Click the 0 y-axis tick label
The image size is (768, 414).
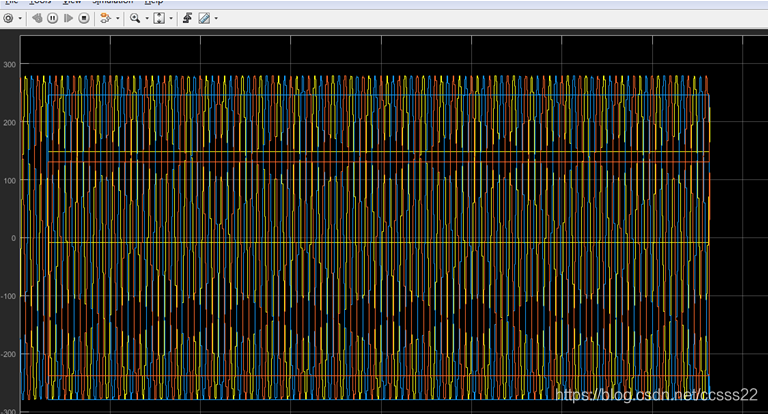[x=14, y=238]
